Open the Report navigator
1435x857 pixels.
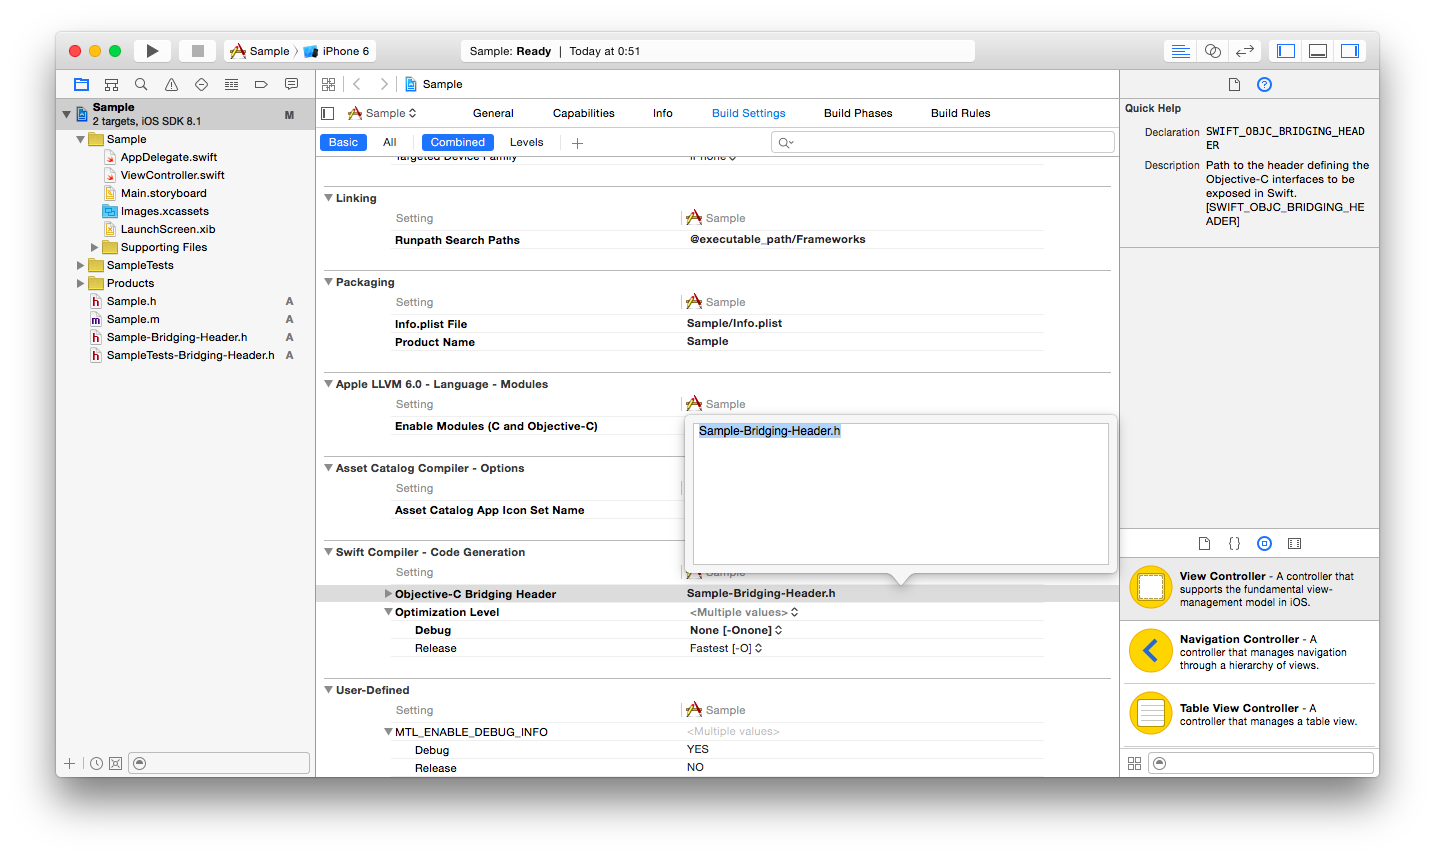point(291,85)
